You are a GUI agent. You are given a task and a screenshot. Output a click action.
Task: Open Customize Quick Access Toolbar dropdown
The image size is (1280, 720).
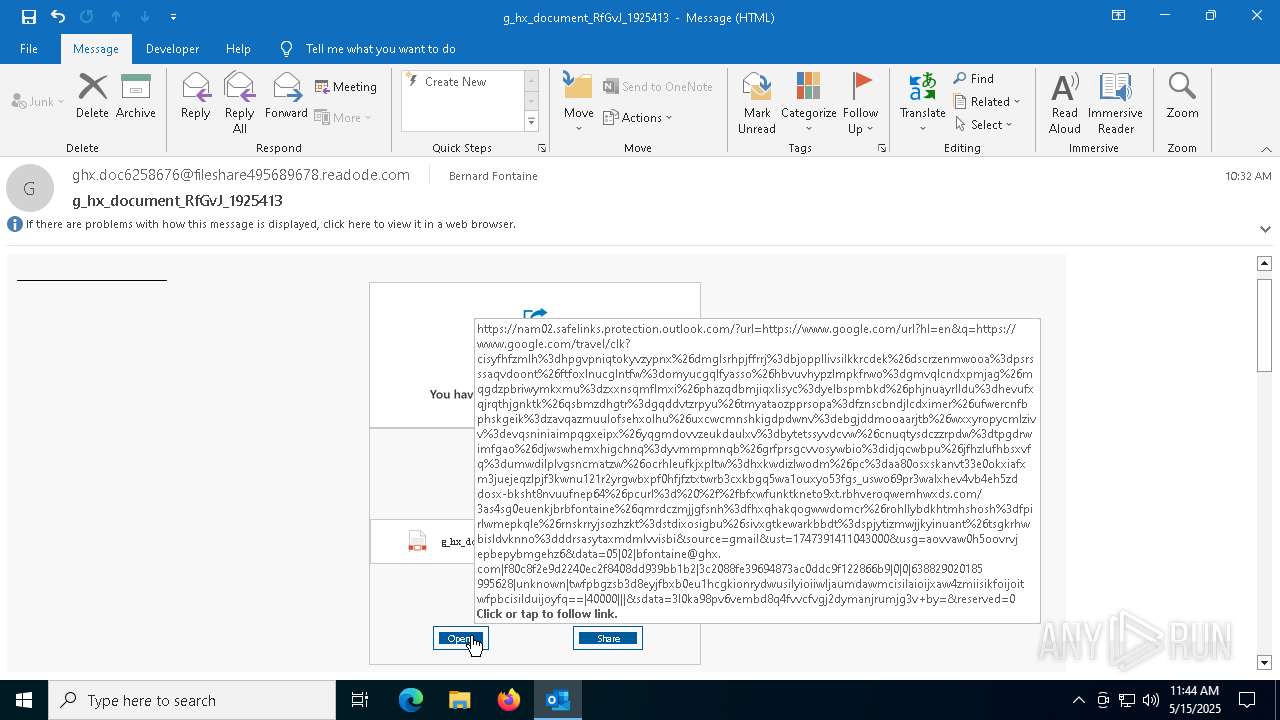[x=174, y=17]
